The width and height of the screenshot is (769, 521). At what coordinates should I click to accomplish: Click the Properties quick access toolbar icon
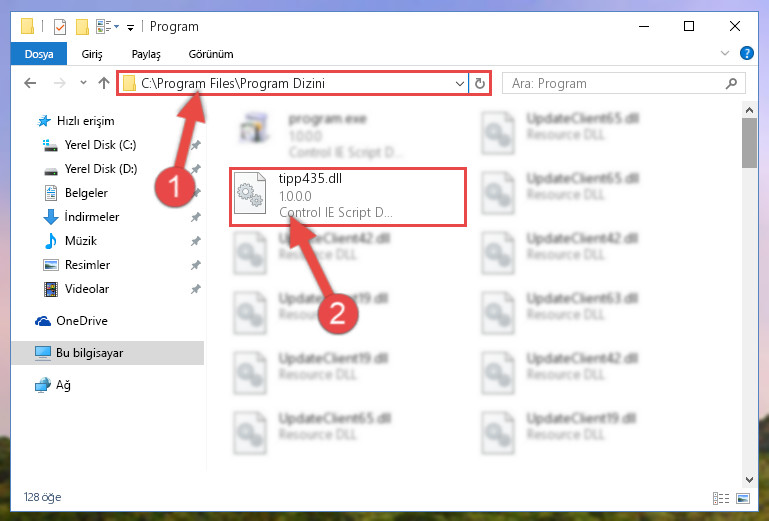click(x=60, y=26)
